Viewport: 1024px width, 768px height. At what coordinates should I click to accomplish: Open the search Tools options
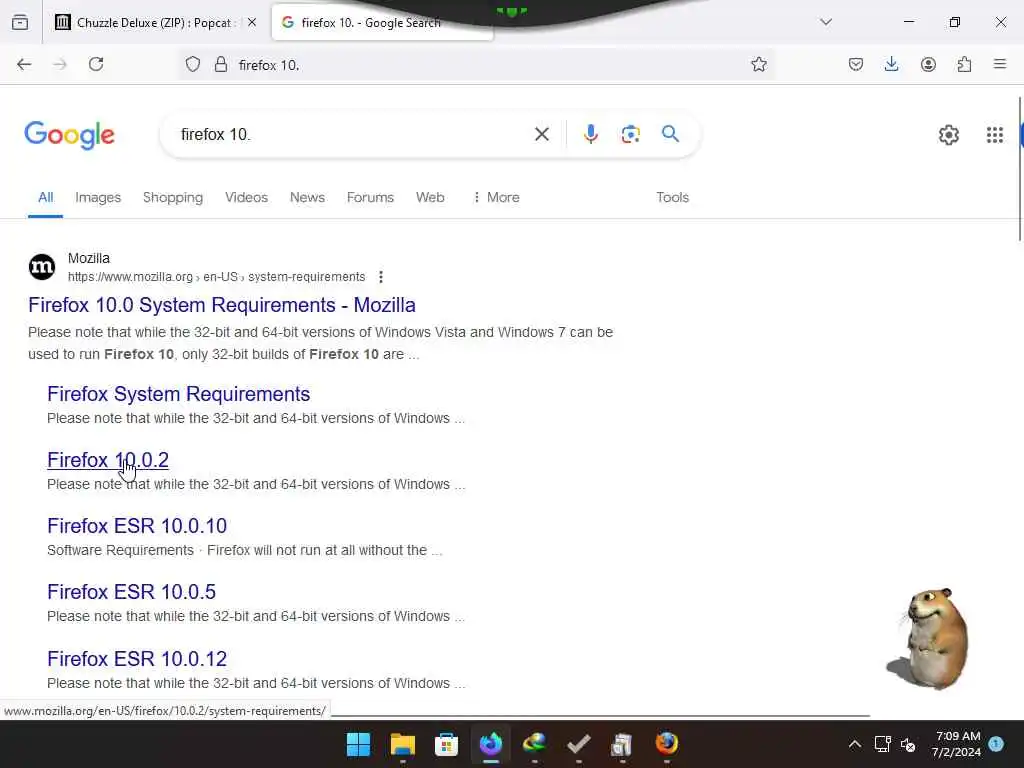[x=672, y=197]
